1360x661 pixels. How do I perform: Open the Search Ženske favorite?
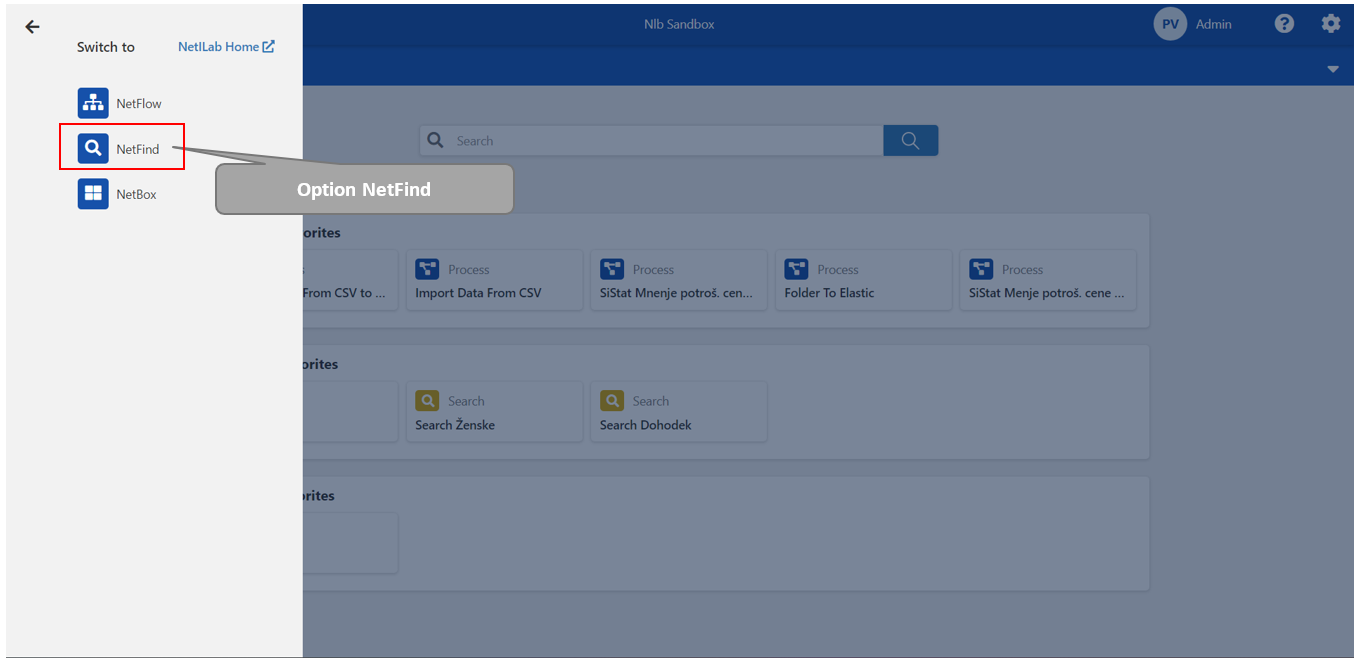pos(494,412)
